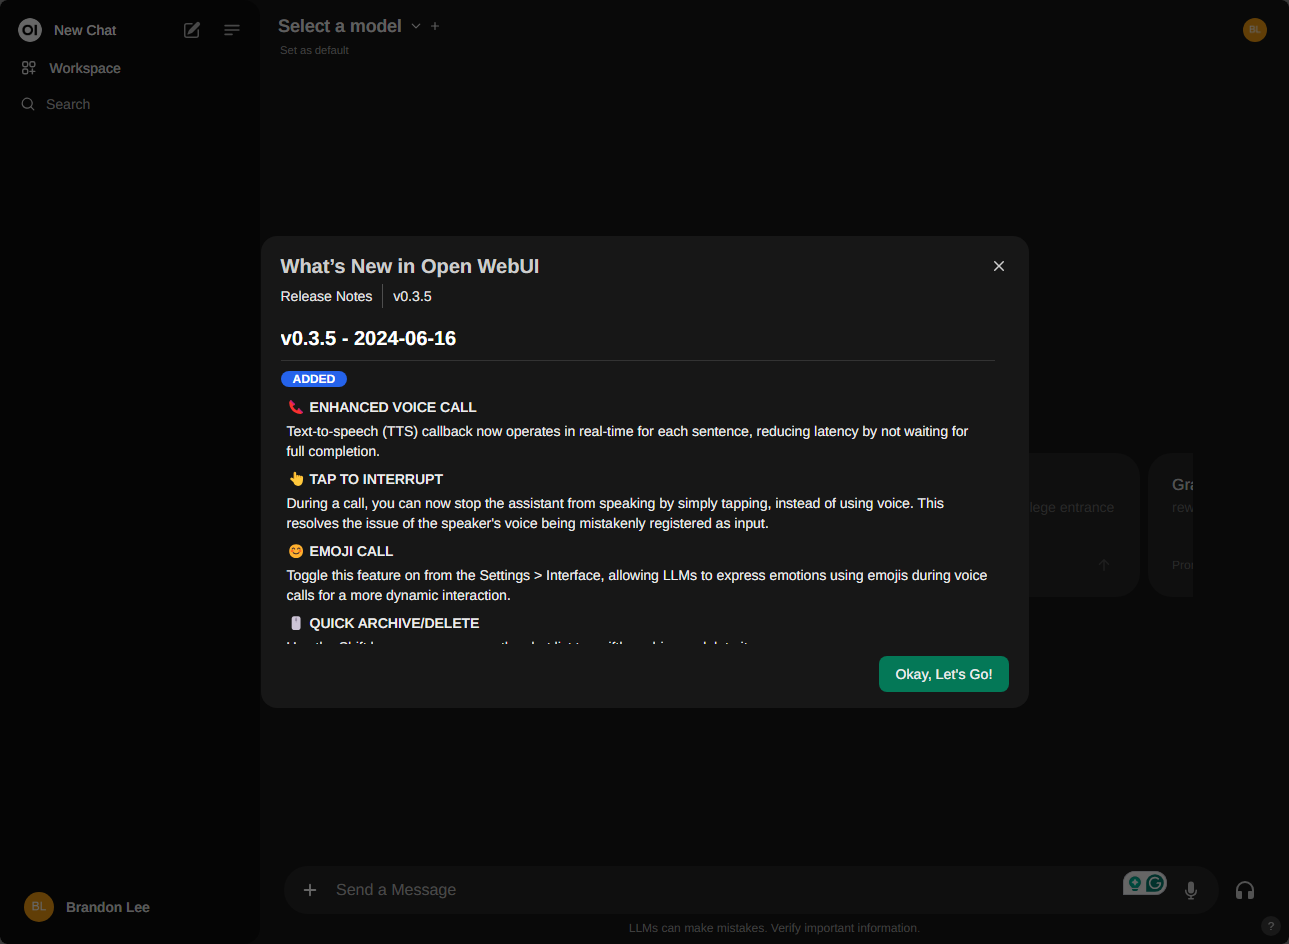Open the attachment plus menu in message bar
Image resolution: width=1289 pixels, height=944 pixels.
[x=310, y=890]
